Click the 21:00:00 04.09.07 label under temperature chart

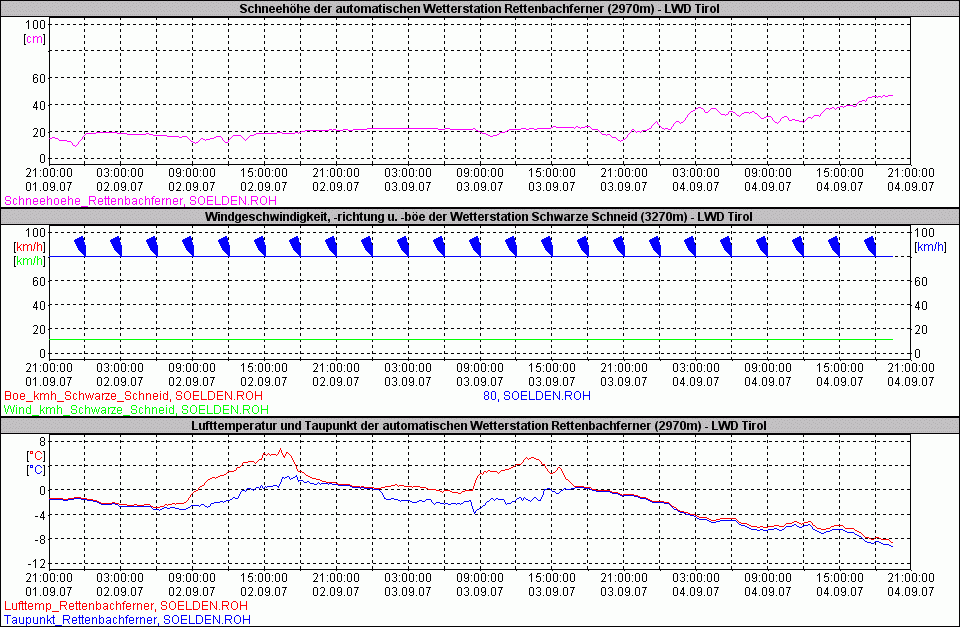coord(910,583)
